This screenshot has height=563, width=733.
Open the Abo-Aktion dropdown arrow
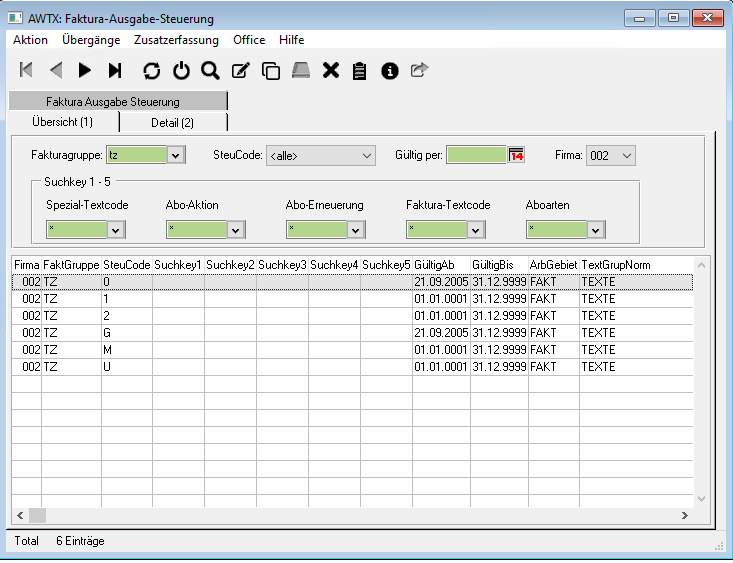(235, 230)
